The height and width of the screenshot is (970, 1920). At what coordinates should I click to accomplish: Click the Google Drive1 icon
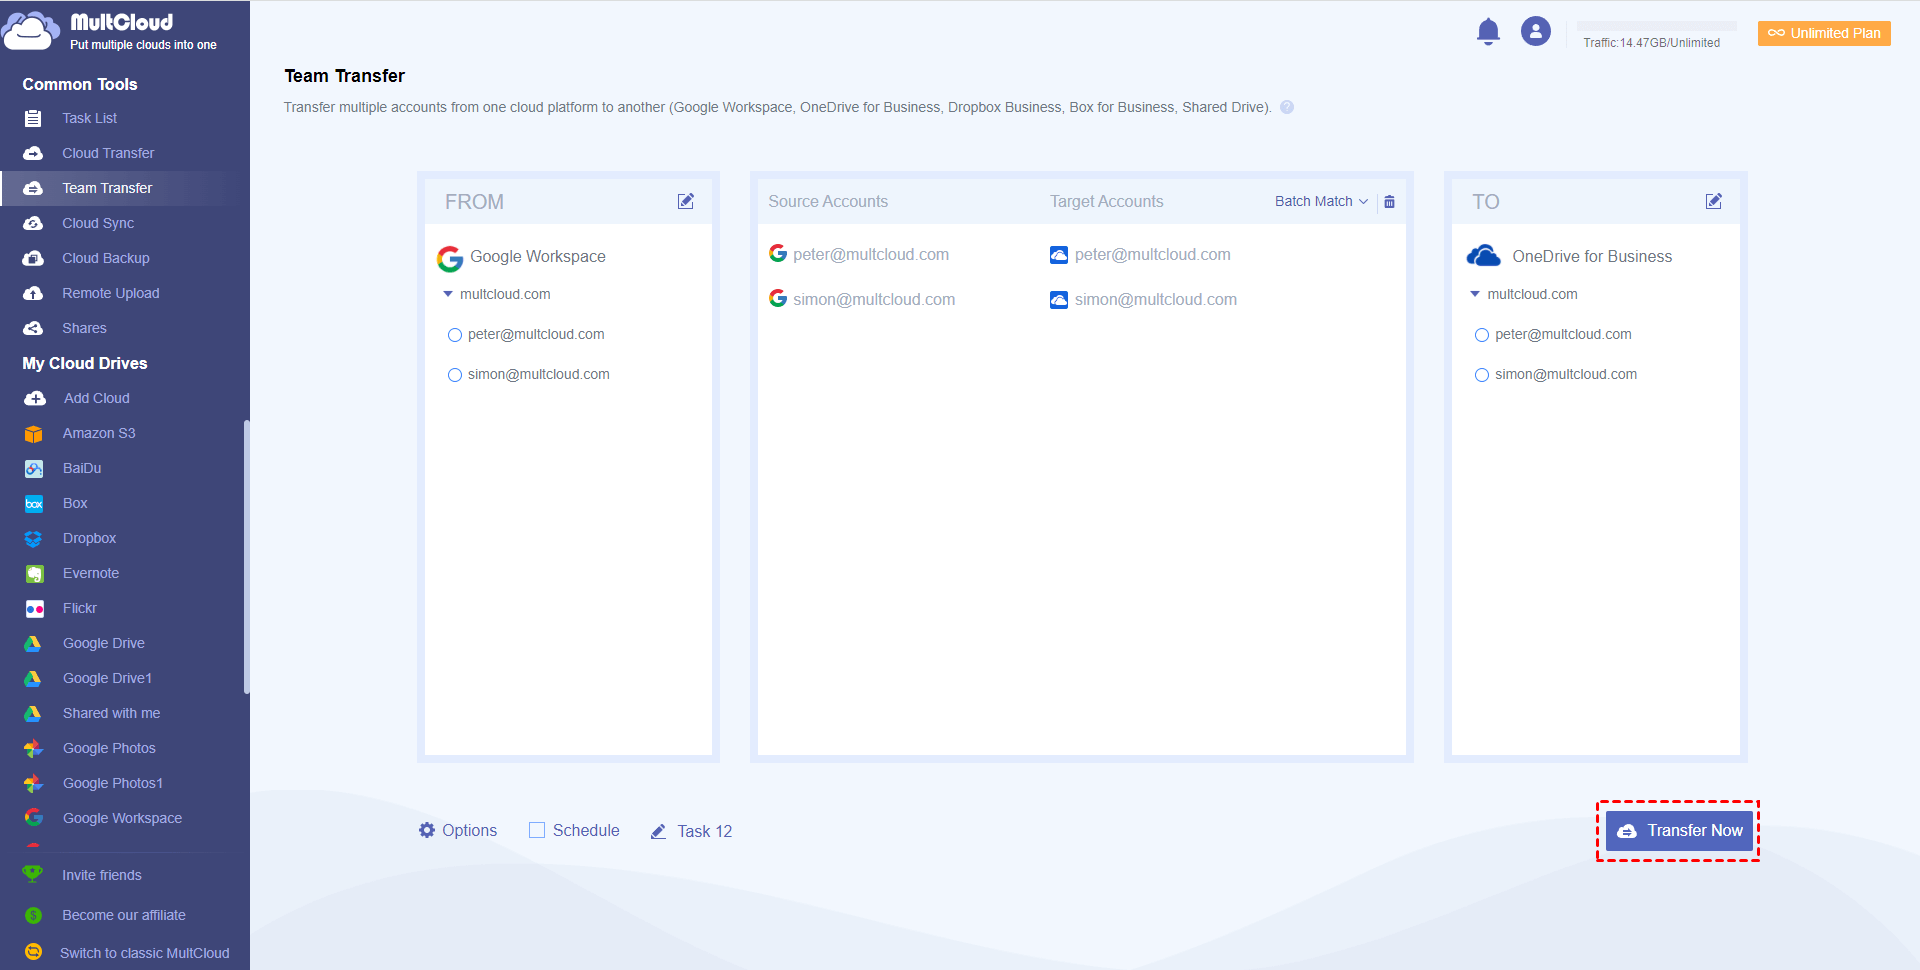pyautogui.click(x=33, y=678)
